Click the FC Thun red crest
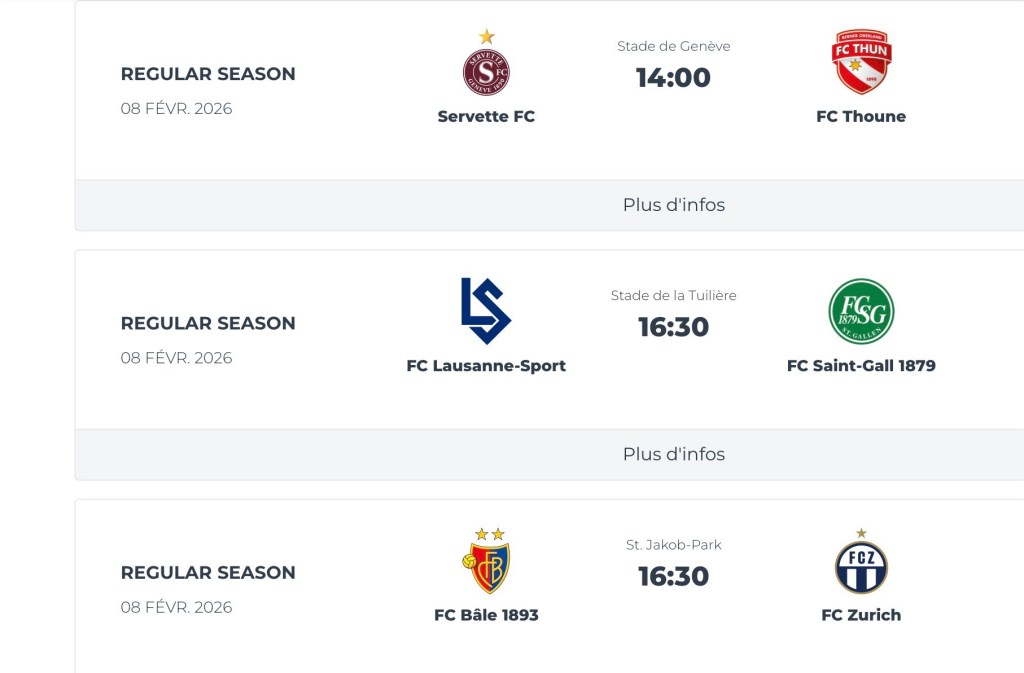The width and height of the screenshot is (1024, 673). (x=861, y=62)
